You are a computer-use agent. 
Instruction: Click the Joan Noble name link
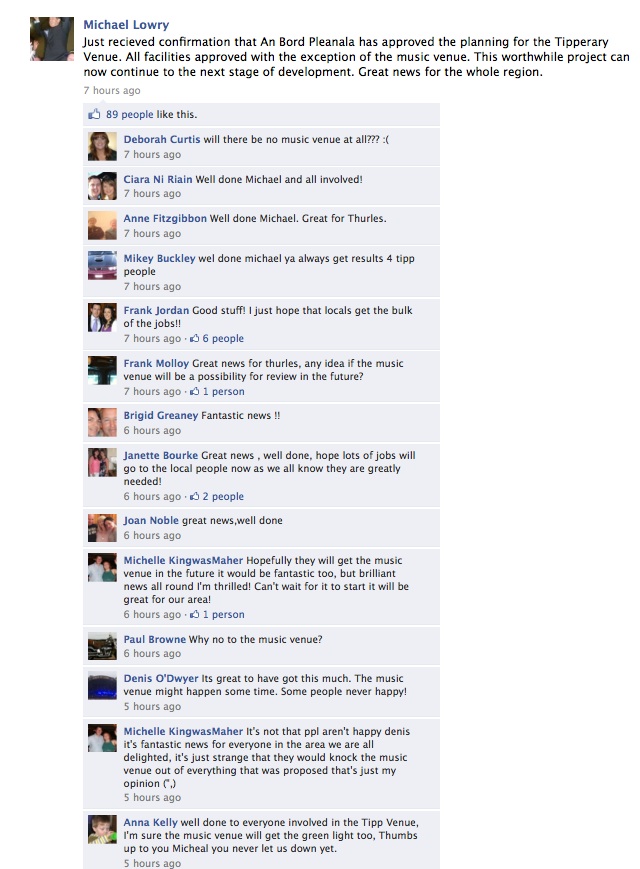click(151, 520)
